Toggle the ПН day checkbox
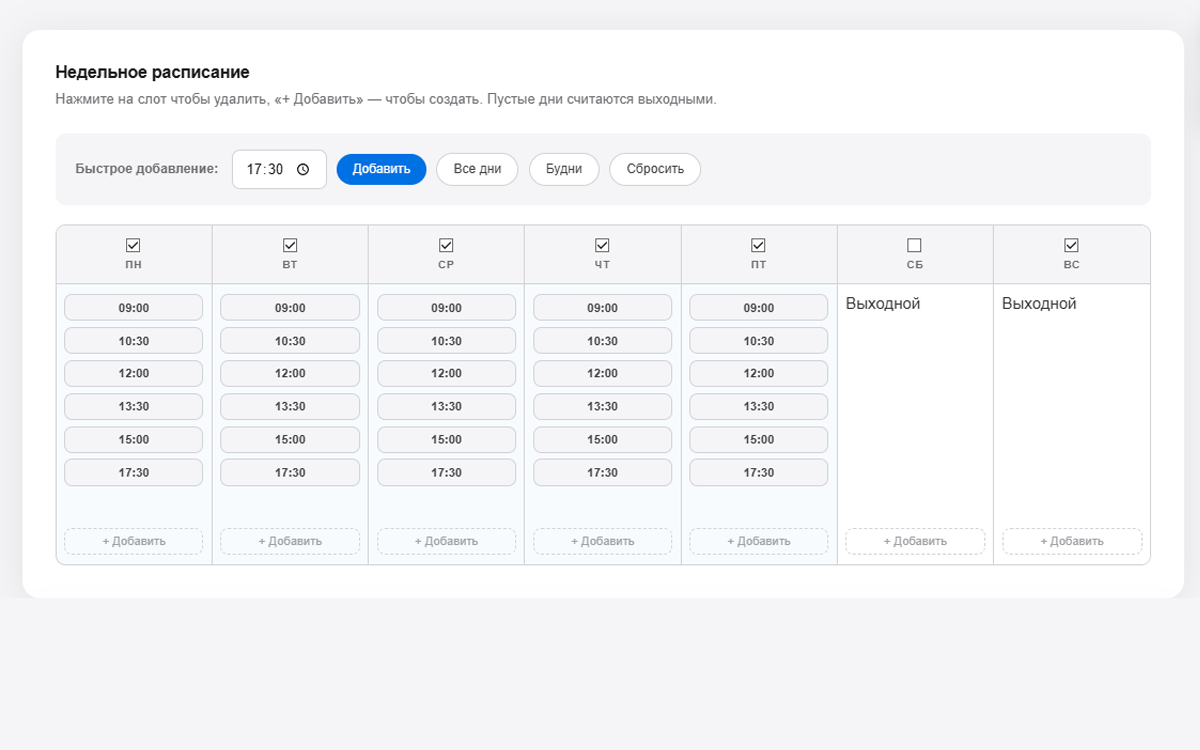Screen dimensions: 1200x750 (x=134, y=245)
